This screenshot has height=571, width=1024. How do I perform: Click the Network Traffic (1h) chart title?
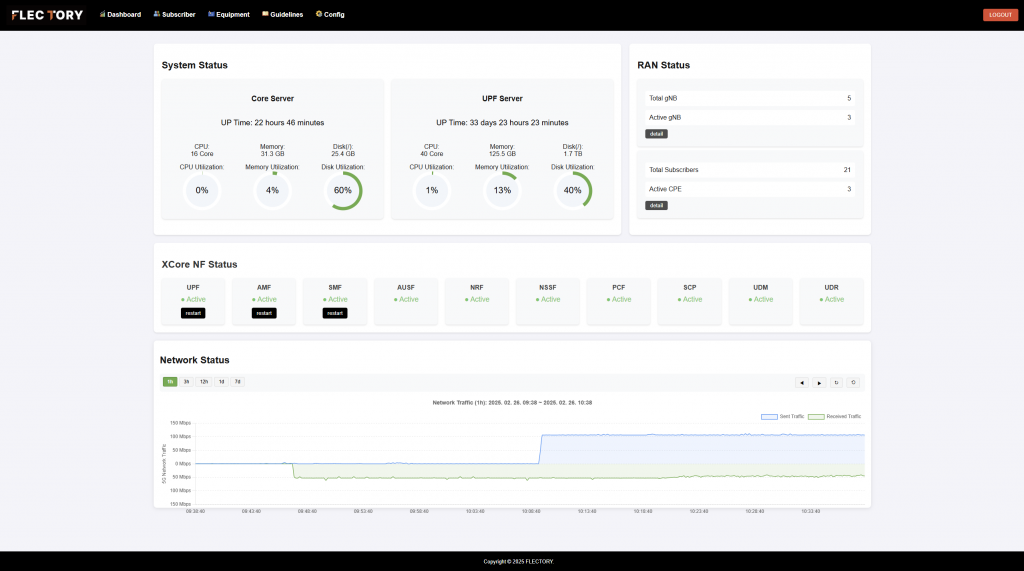(x=512, y=402)
